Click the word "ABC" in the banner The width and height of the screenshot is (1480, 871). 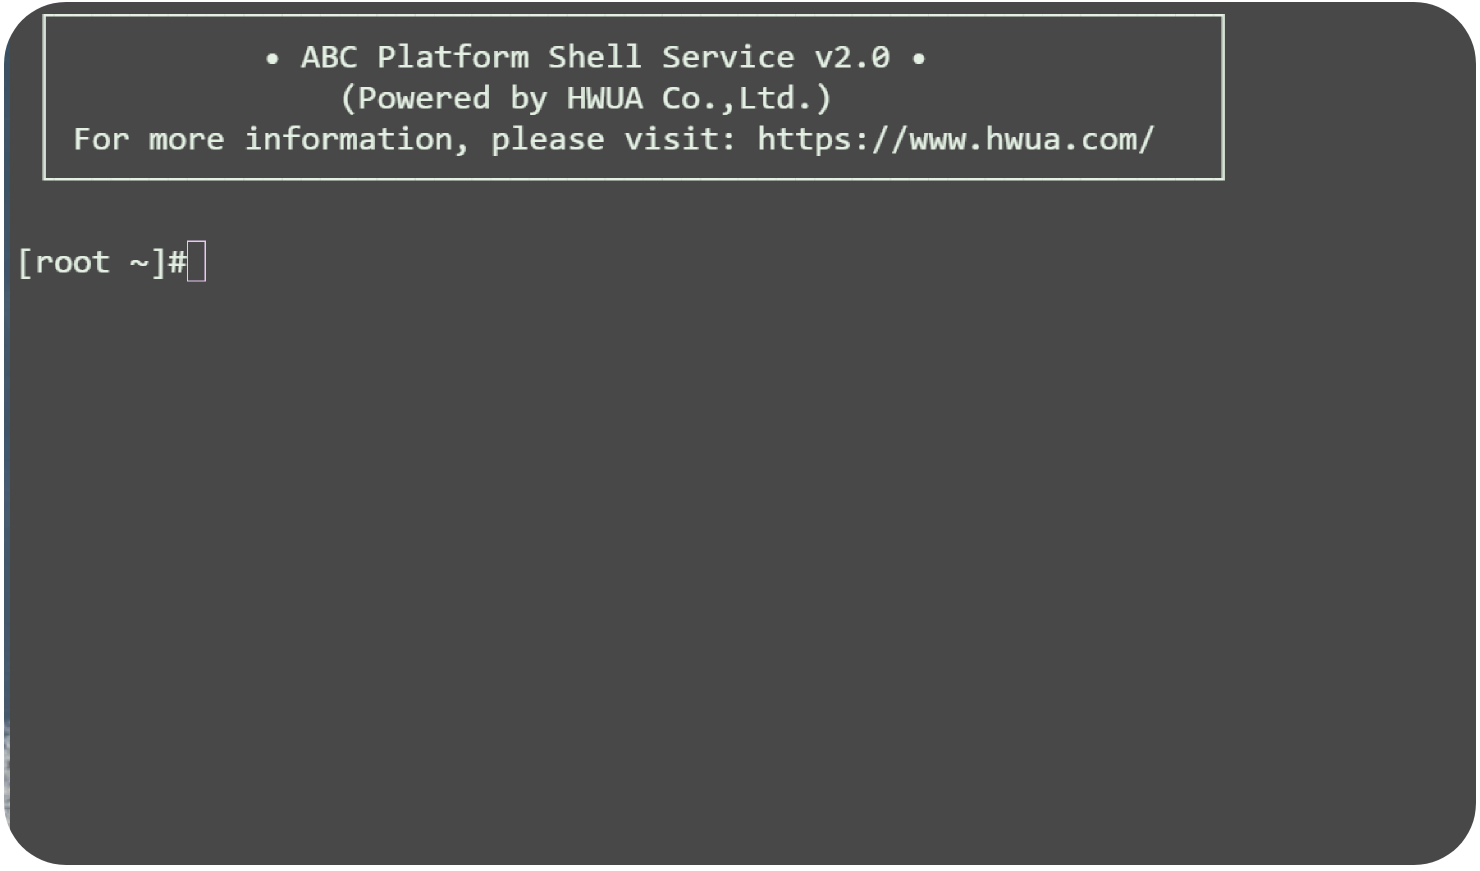pyautogui.click(x=329, y=57)
